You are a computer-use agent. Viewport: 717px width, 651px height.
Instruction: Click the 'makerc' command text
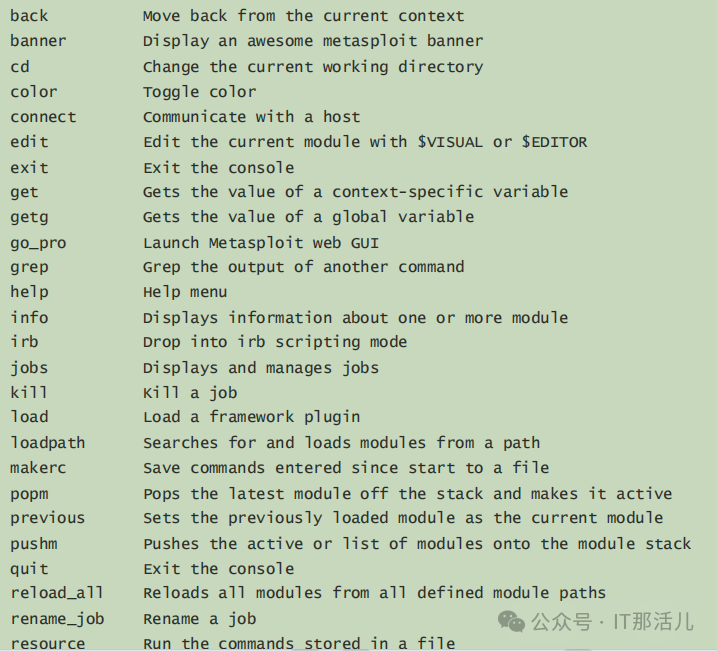pos(38,468)
